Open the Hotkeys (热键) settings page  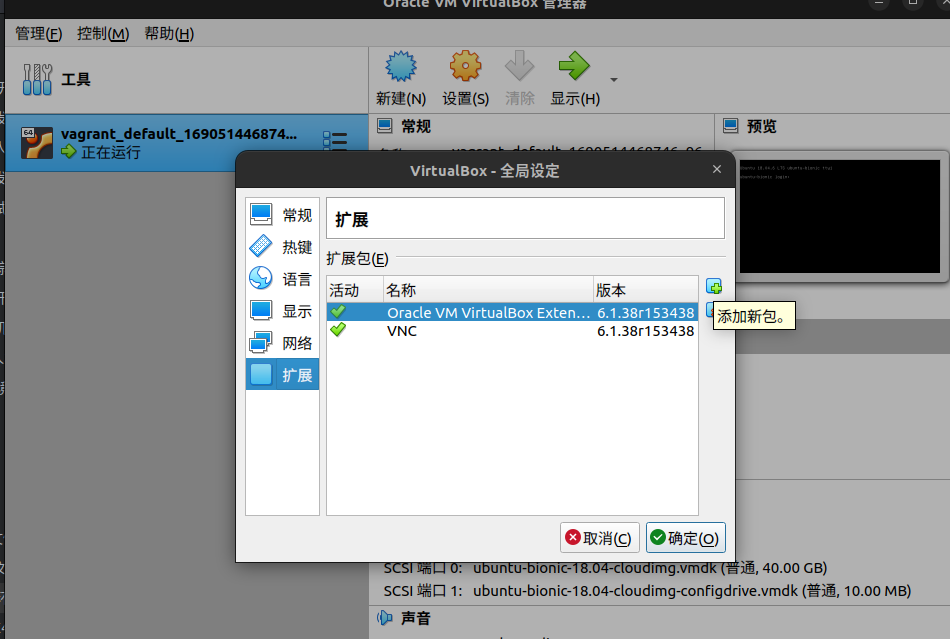point(282,247)
